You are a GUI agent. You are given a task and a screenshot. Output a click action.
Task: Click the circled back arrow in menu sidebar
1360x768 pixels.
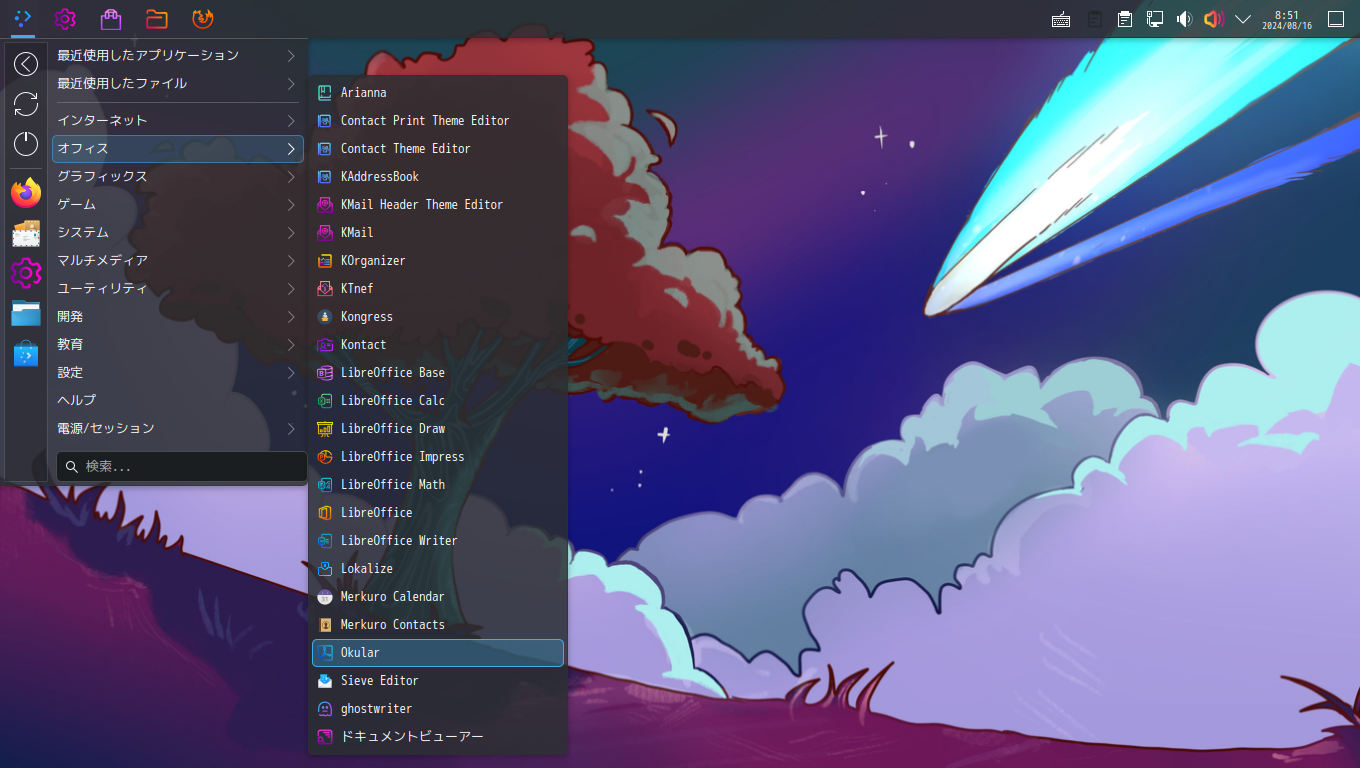tap(26, 64)
